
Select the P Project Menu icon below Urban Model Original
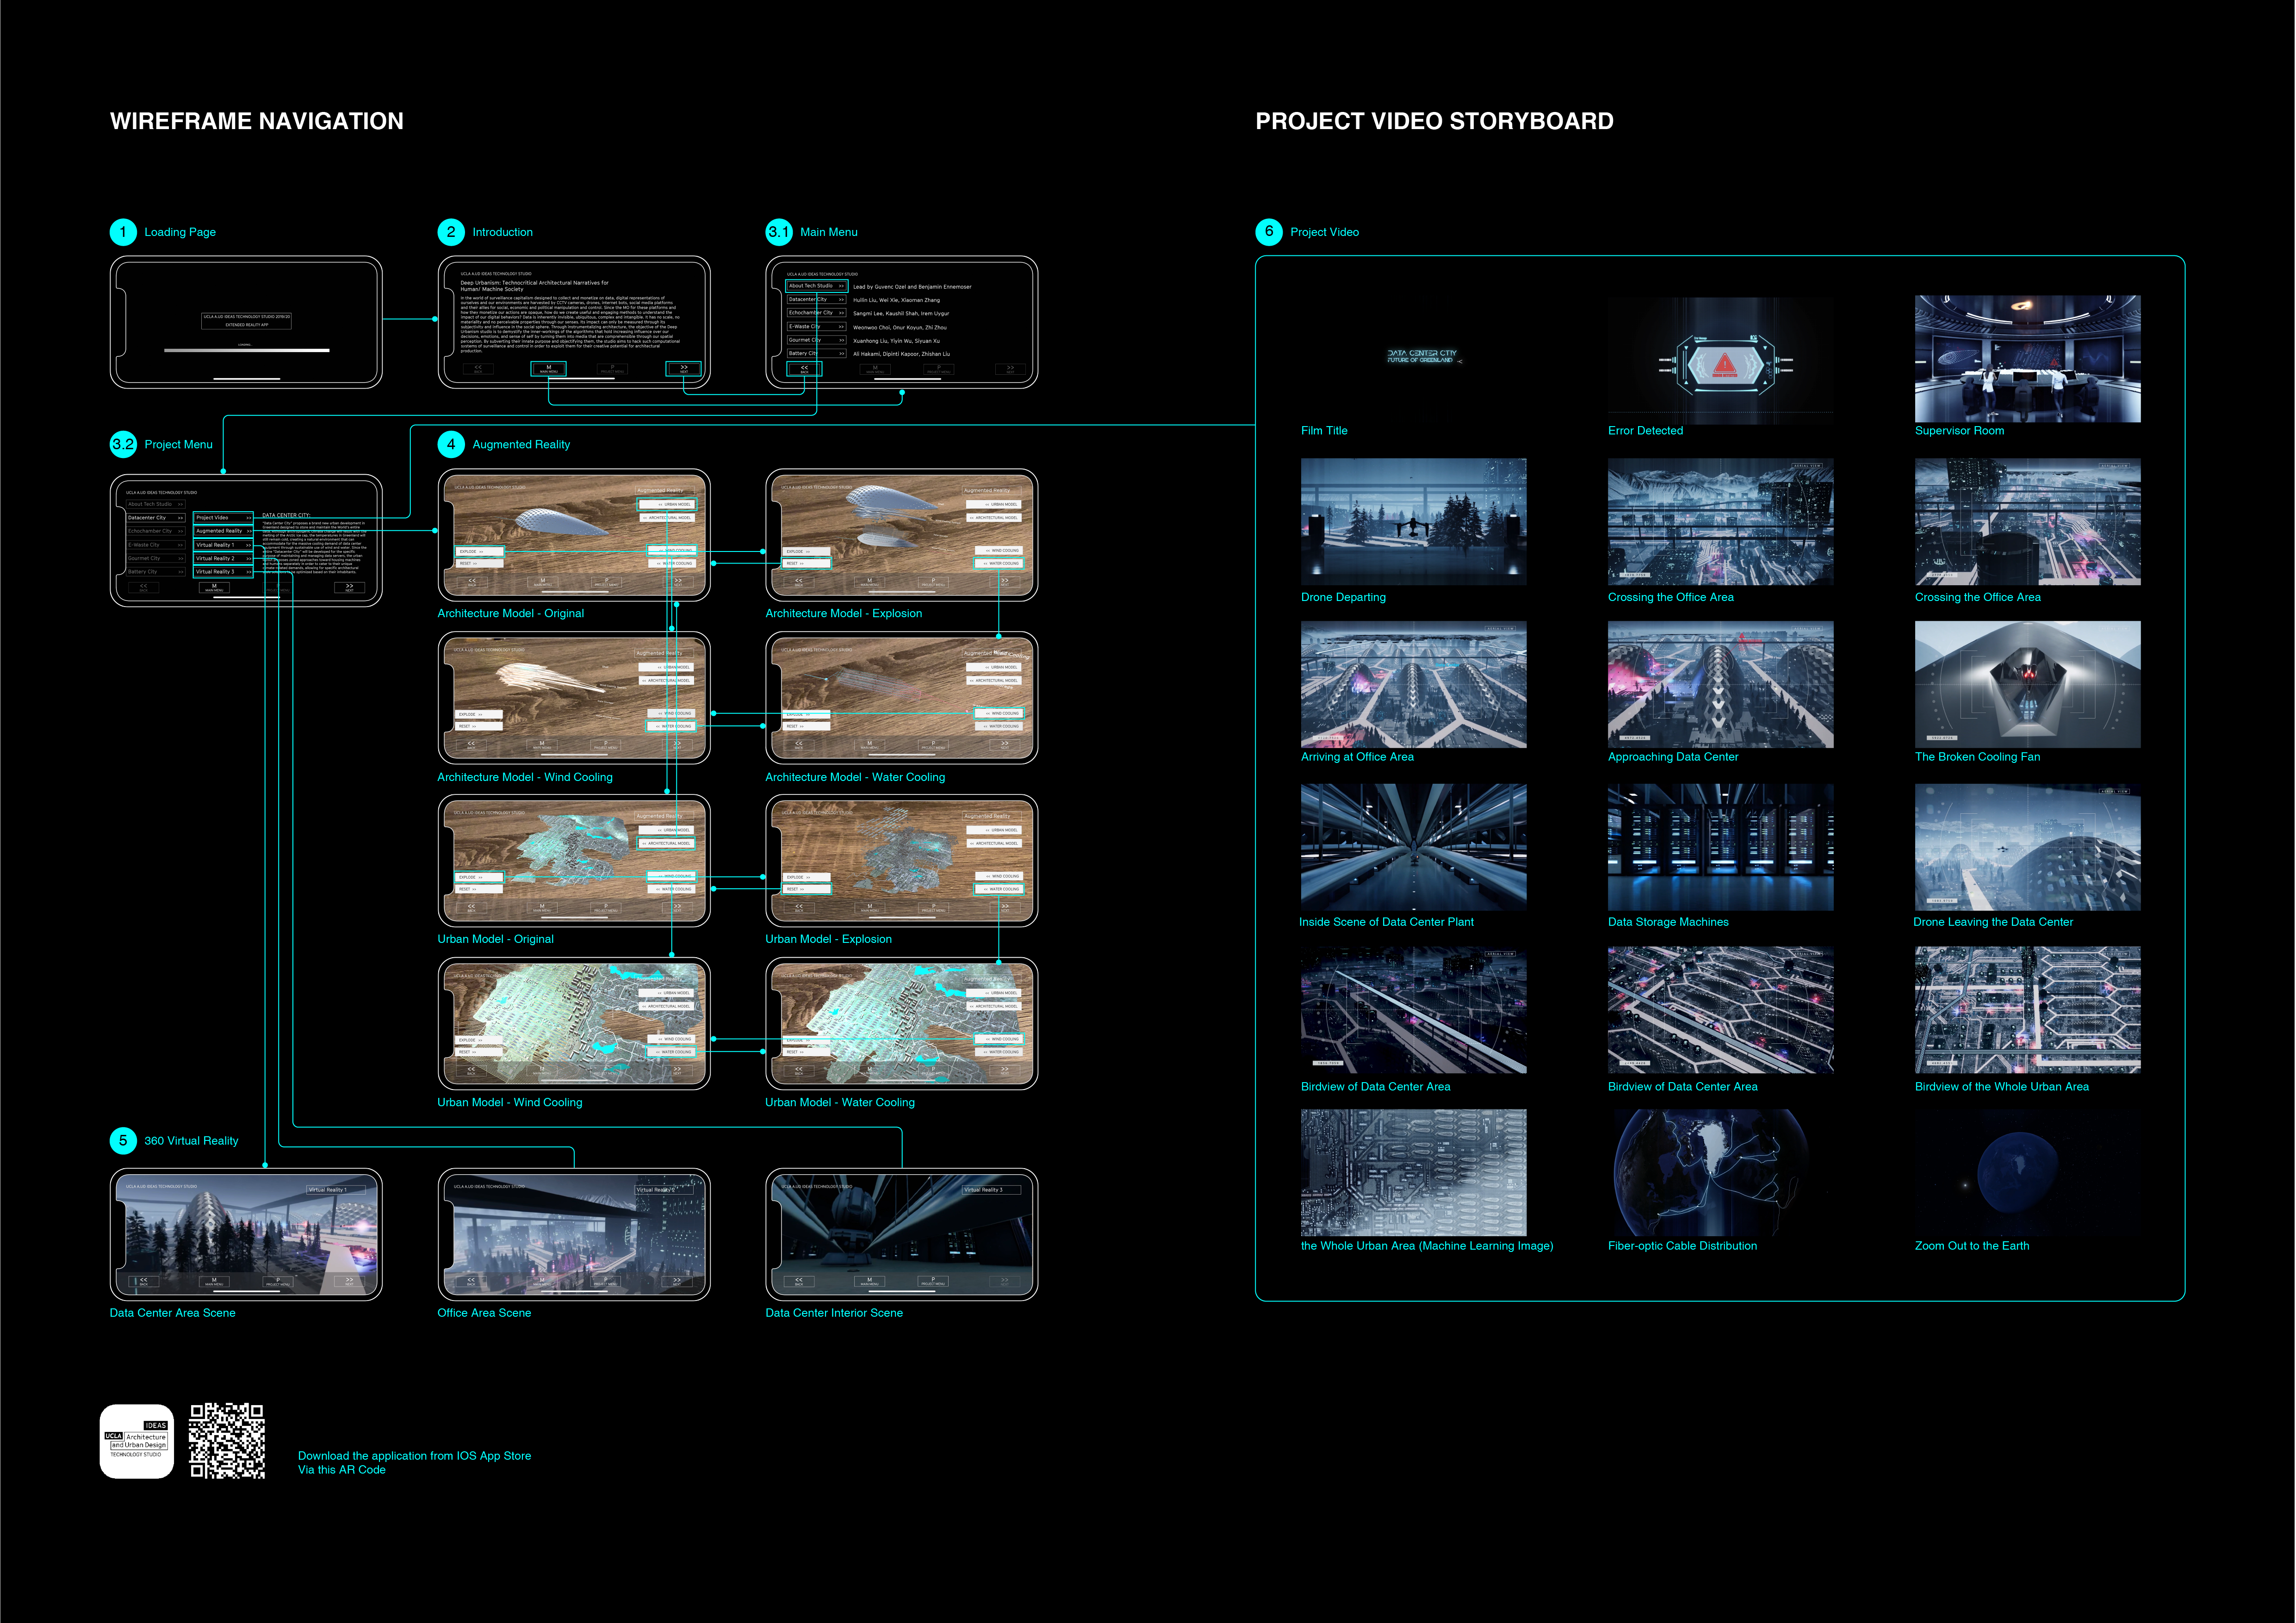coord(606,908)
